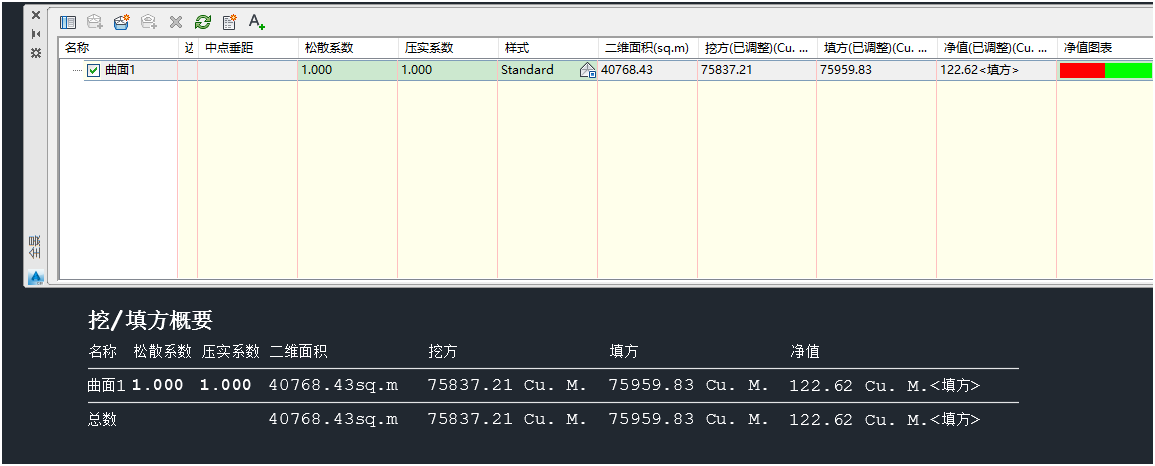This screenshot has height=466, width=1155.
Task: Select the 曲面1 row name
Action: tap(120, 71)
